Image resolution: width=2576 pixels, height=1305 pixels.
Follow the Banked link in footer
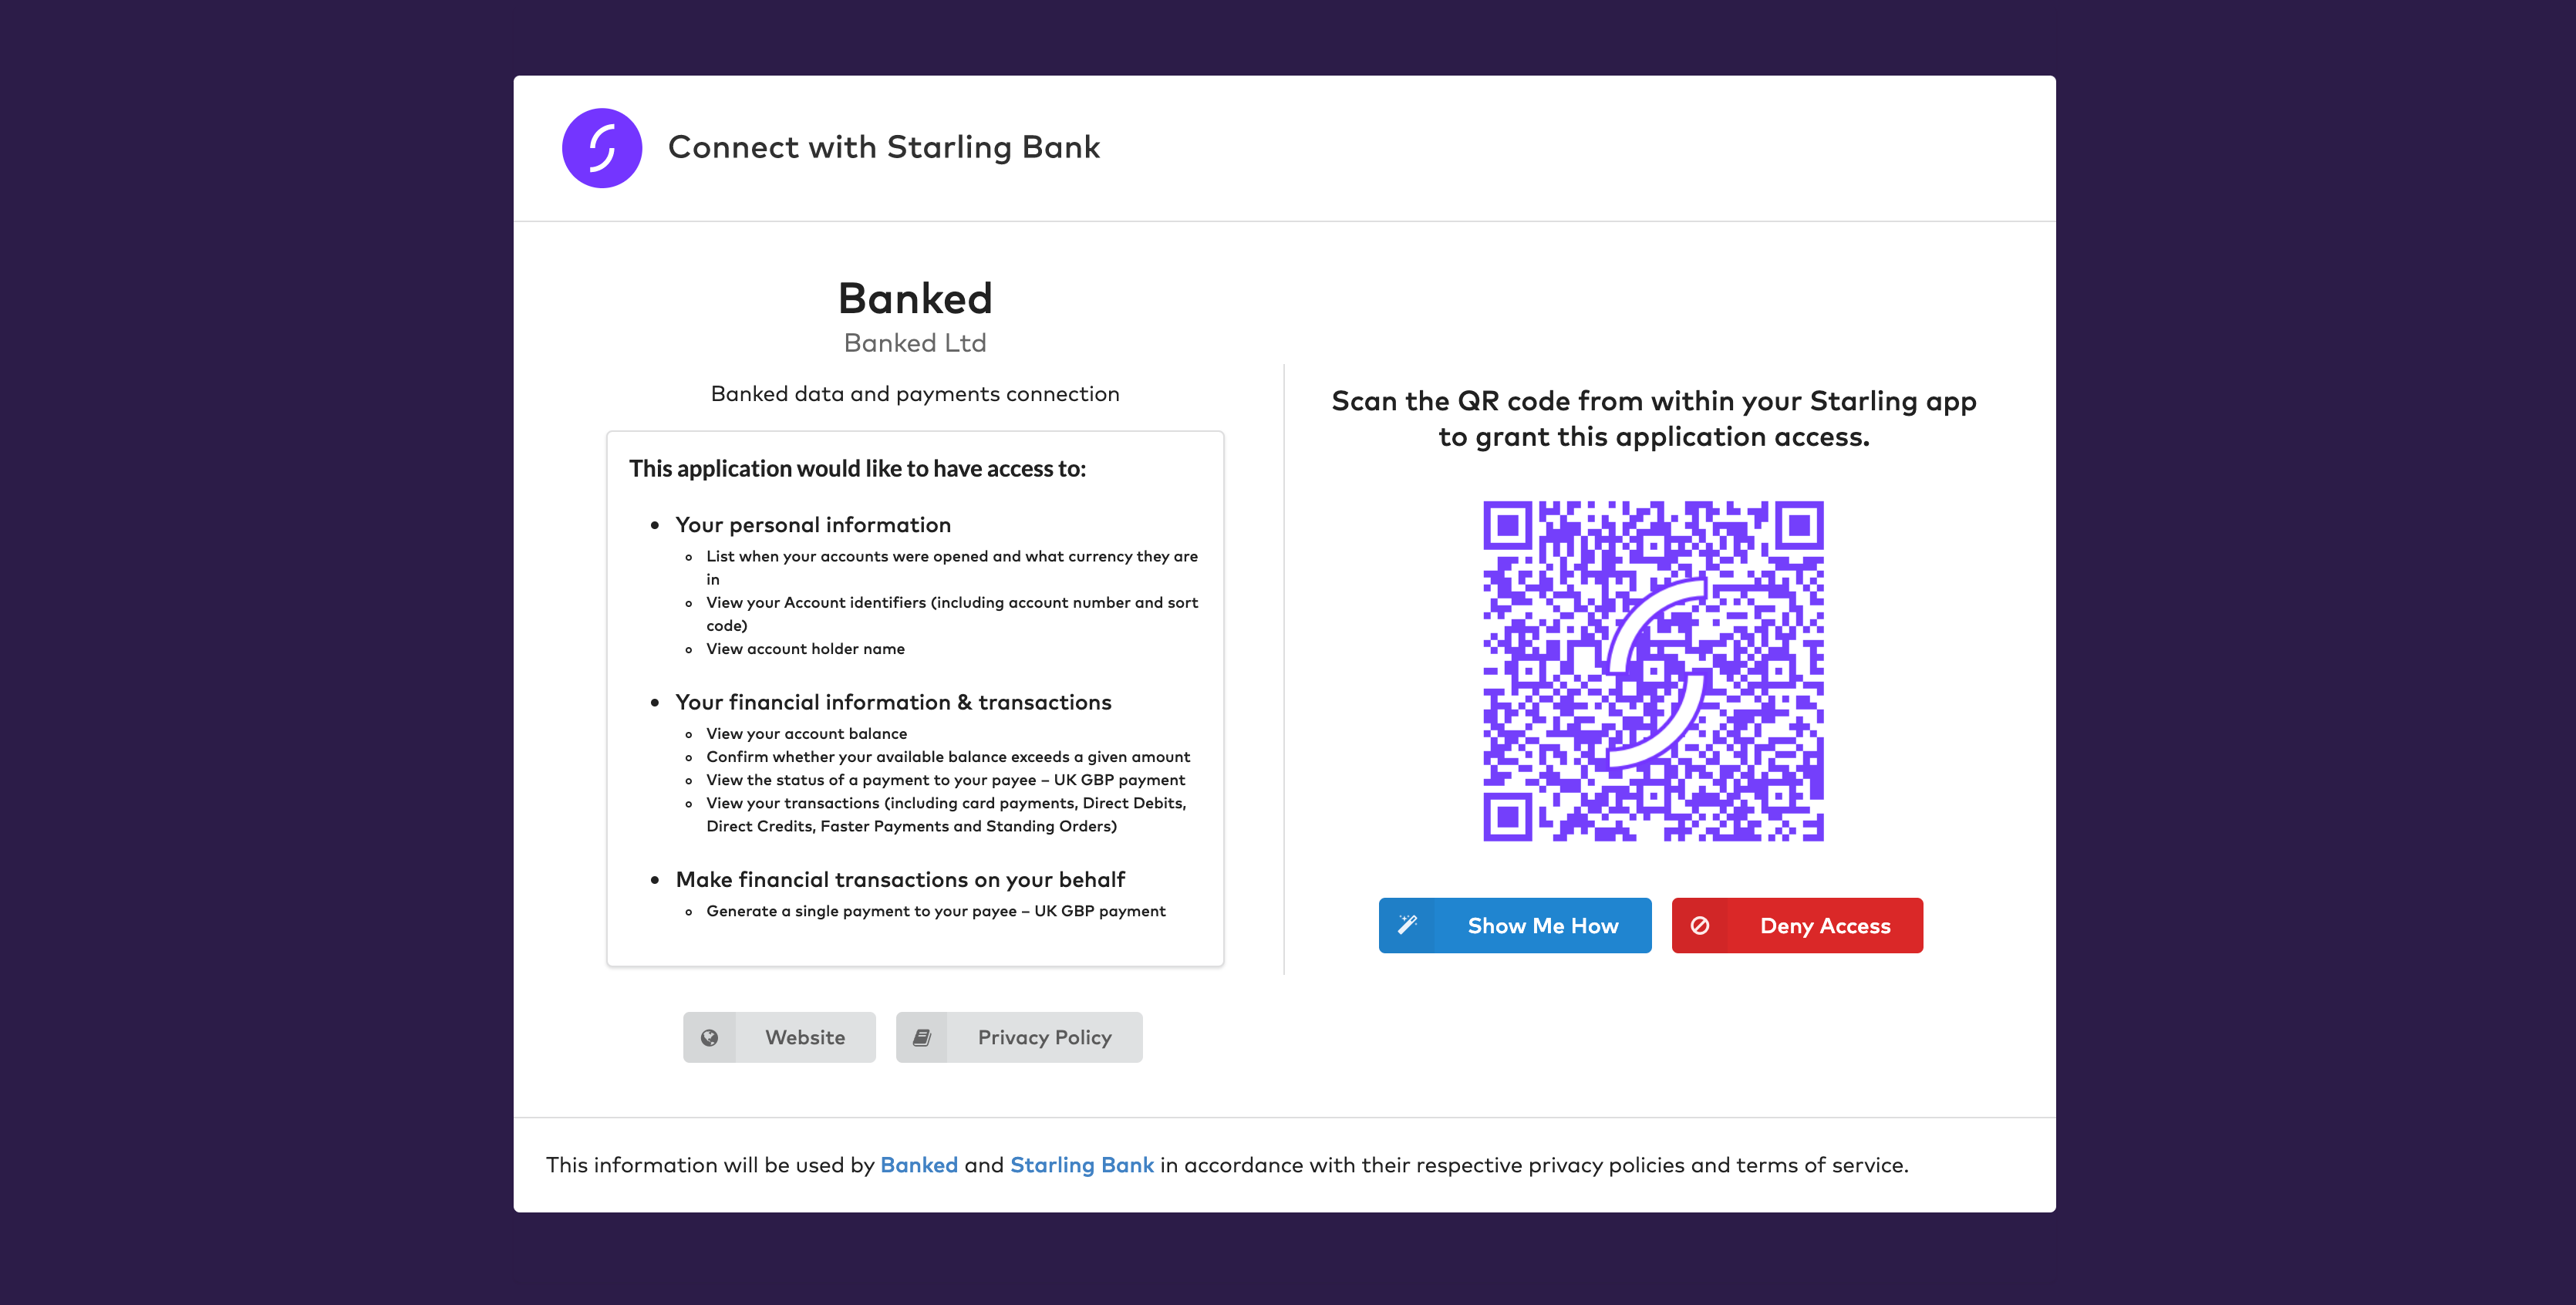pyautogui.click(x=919, y=1165)
